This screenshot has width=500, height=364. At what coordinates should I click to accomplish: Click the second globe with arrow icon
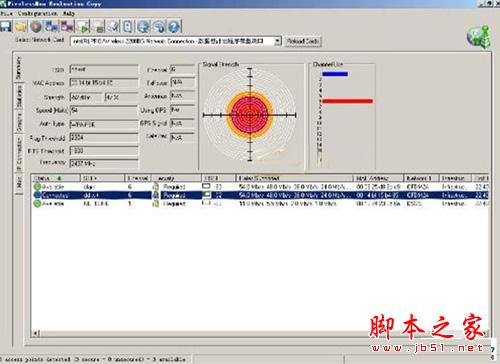coord(159,27)
